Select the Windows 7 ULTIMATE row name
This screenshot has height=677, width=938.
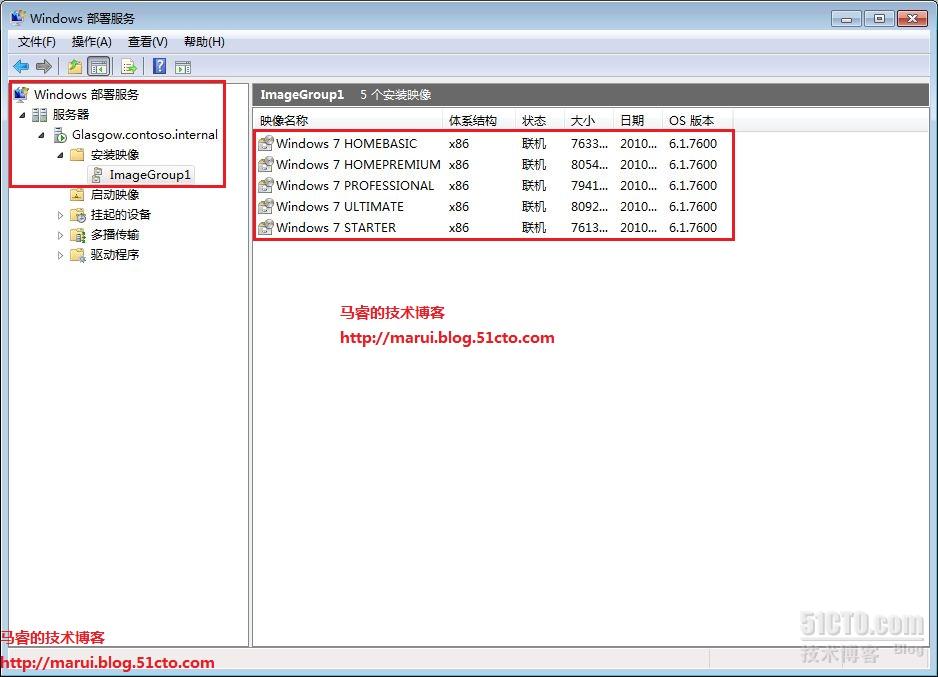coord(340,206)
